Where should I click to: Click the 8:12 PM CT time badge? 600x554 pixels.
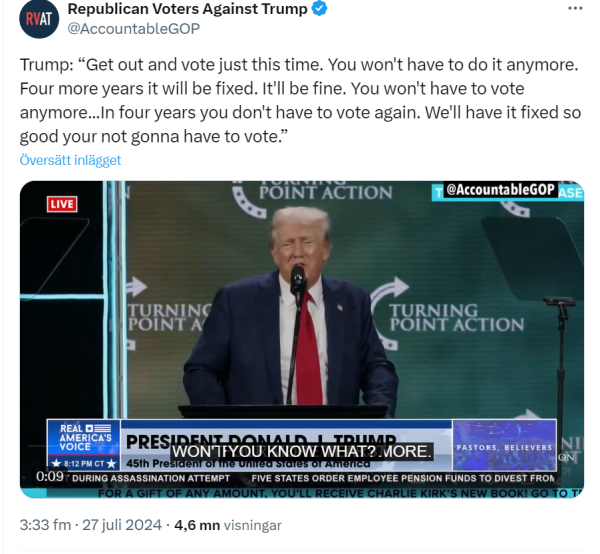pyautogui.click(x=84, y=464)
